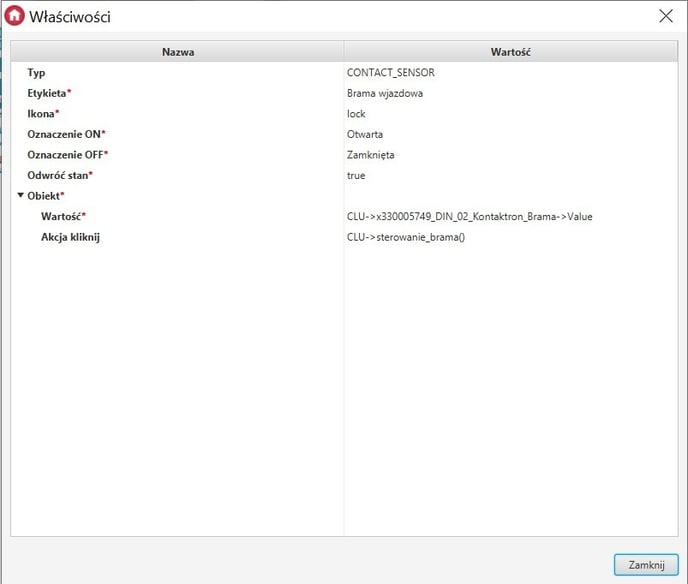Edit the sterowanie_brama() action value
688x584 pixels.
point(406,237)
